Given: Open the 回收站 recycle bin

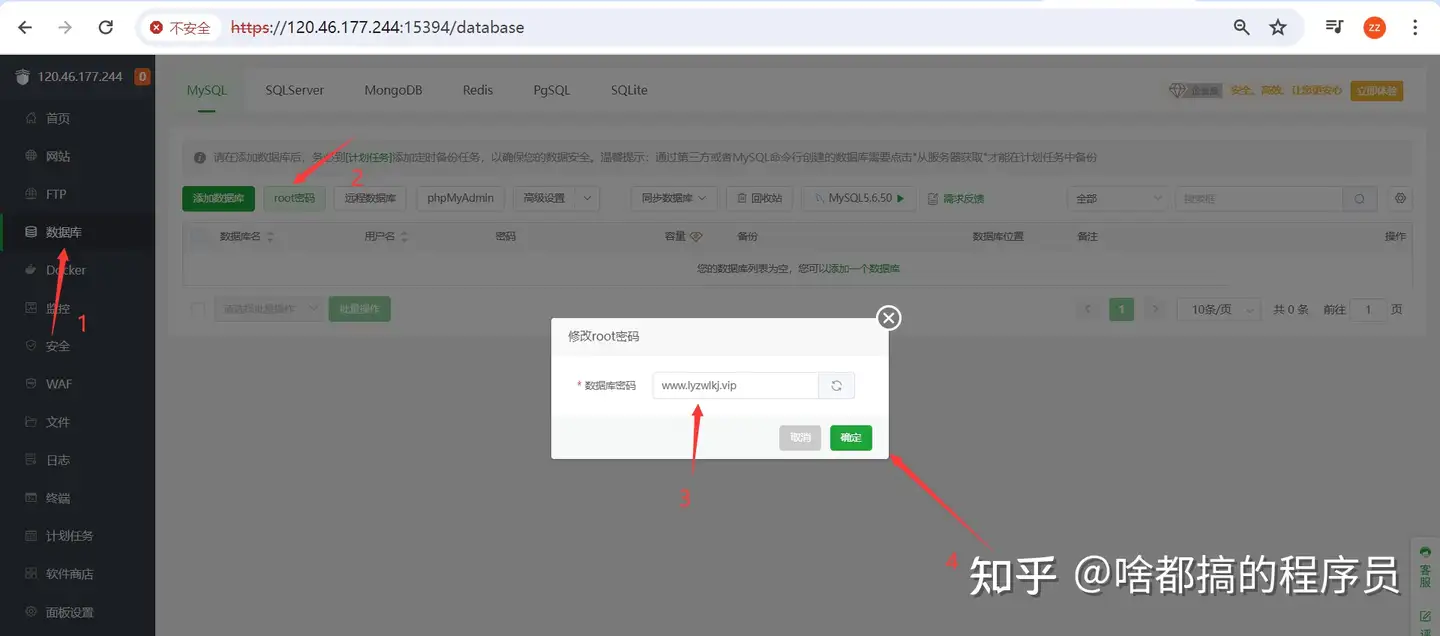Looking at the screenshot, I should [x=760, y=198].
